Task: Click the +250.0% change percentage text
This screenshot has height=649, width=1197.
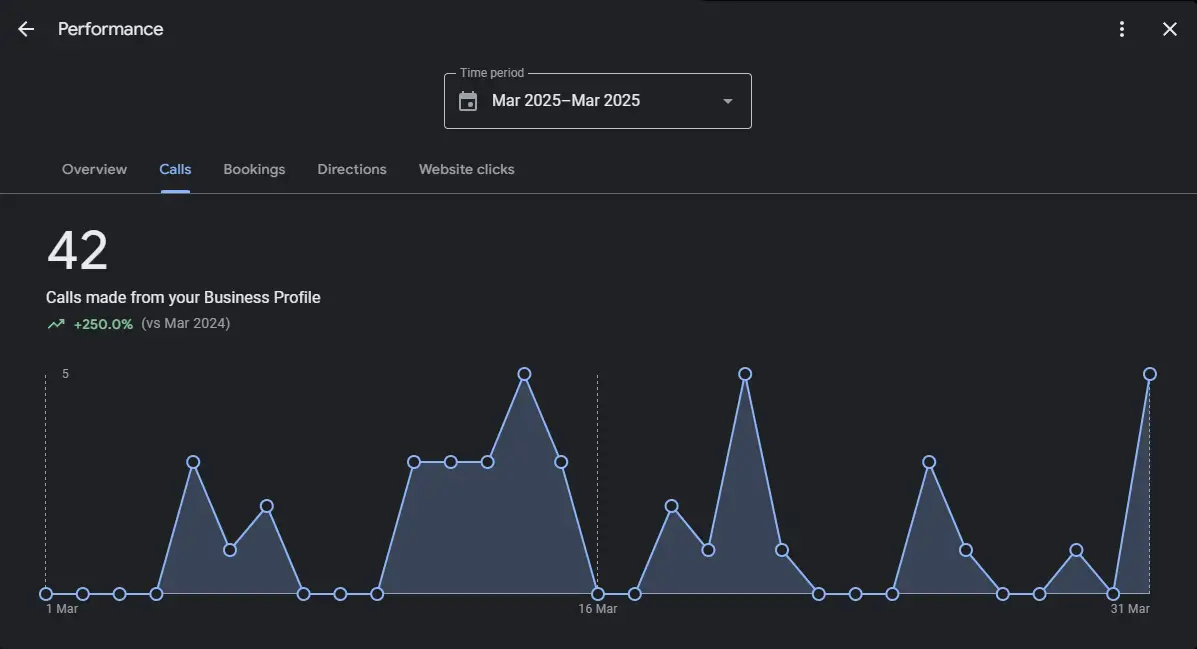Action: pyautogui.click(x=103, y=324)
